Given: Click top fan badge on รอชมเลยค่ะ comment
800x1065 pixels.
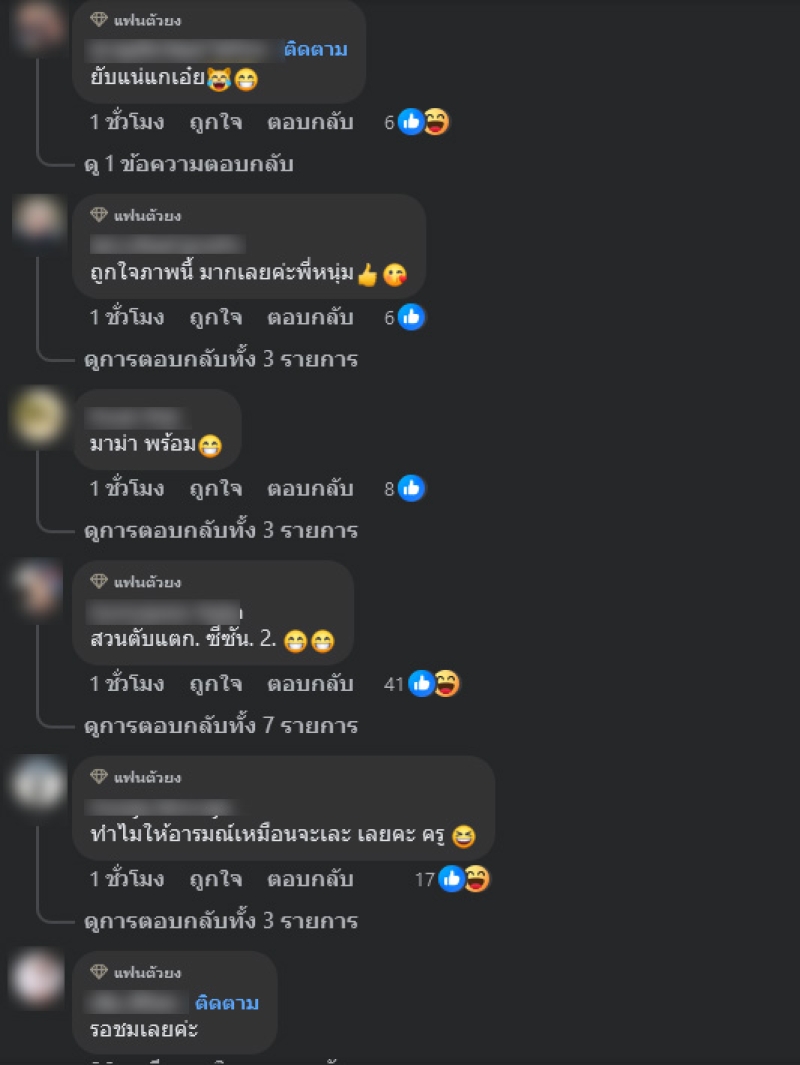Looking at the screenshot, I should (99, 972).
